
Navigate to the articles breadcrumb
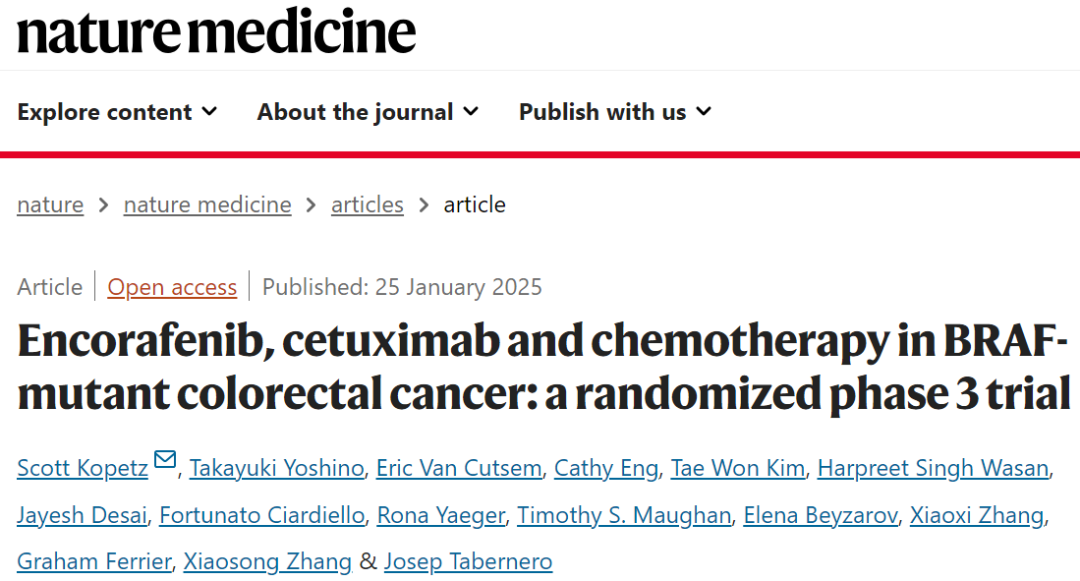tap(367, 204)
